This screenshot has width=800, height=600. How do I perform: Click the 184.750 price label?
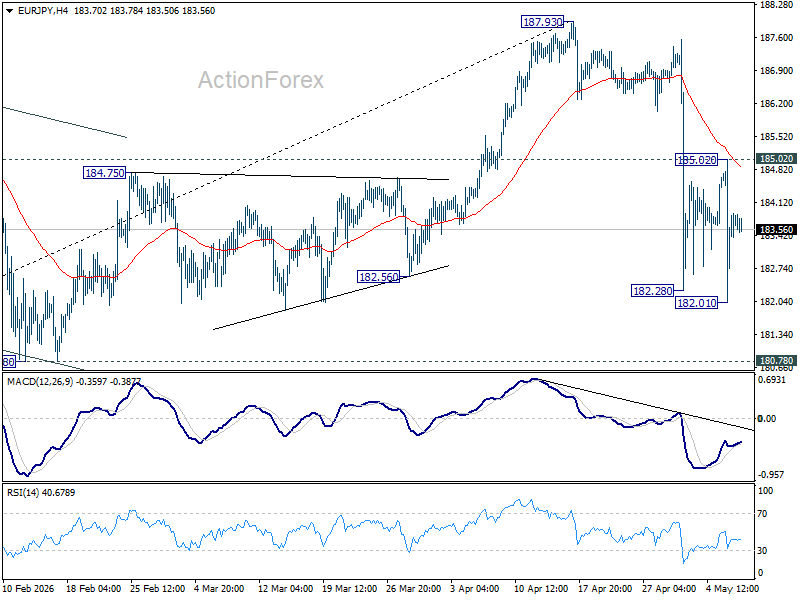point(105,173)
